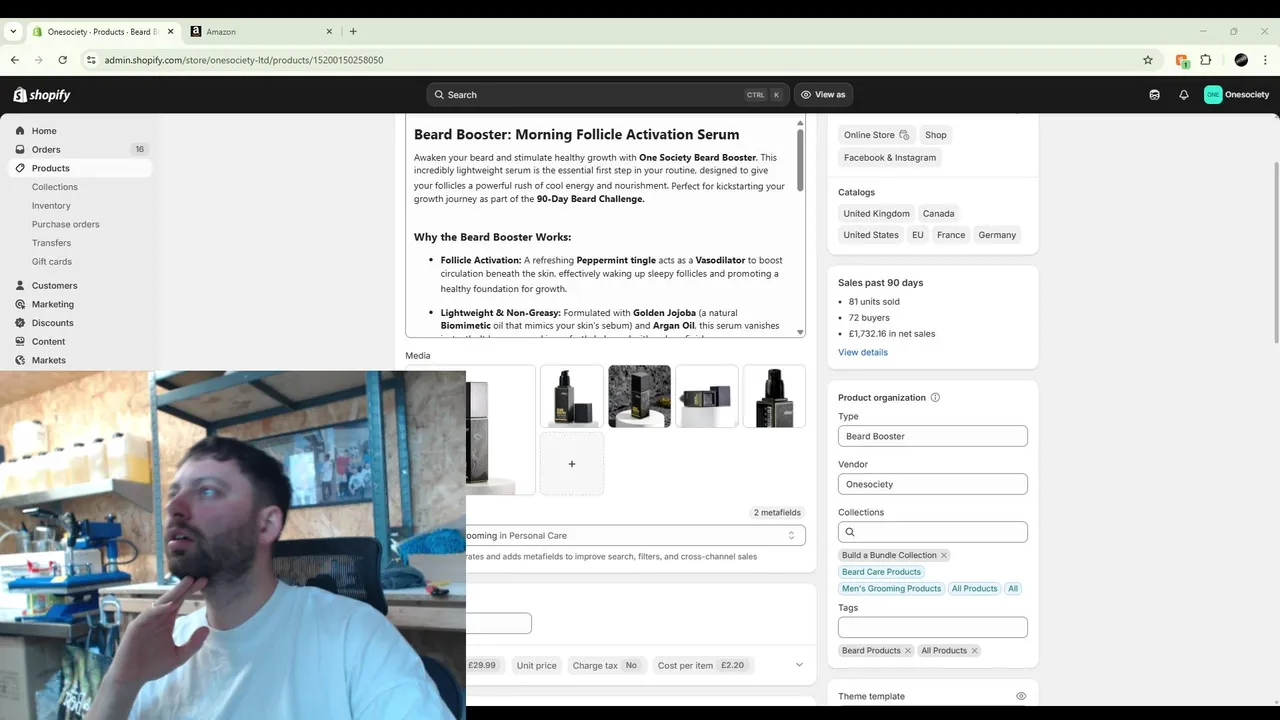Click the Orders count badge 16
This screenshot has height=720, width=1280.
pos(139,150)
